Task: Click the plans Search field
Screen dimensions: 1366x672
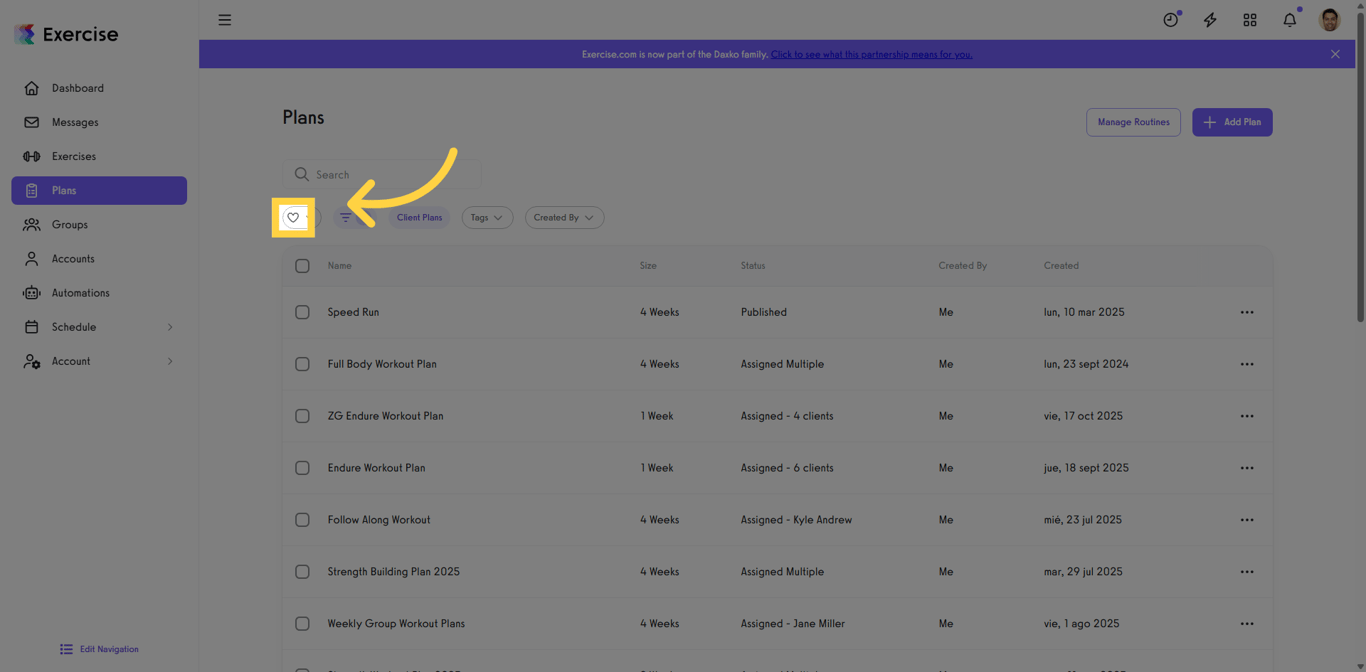Action: [x=382, y=174]
